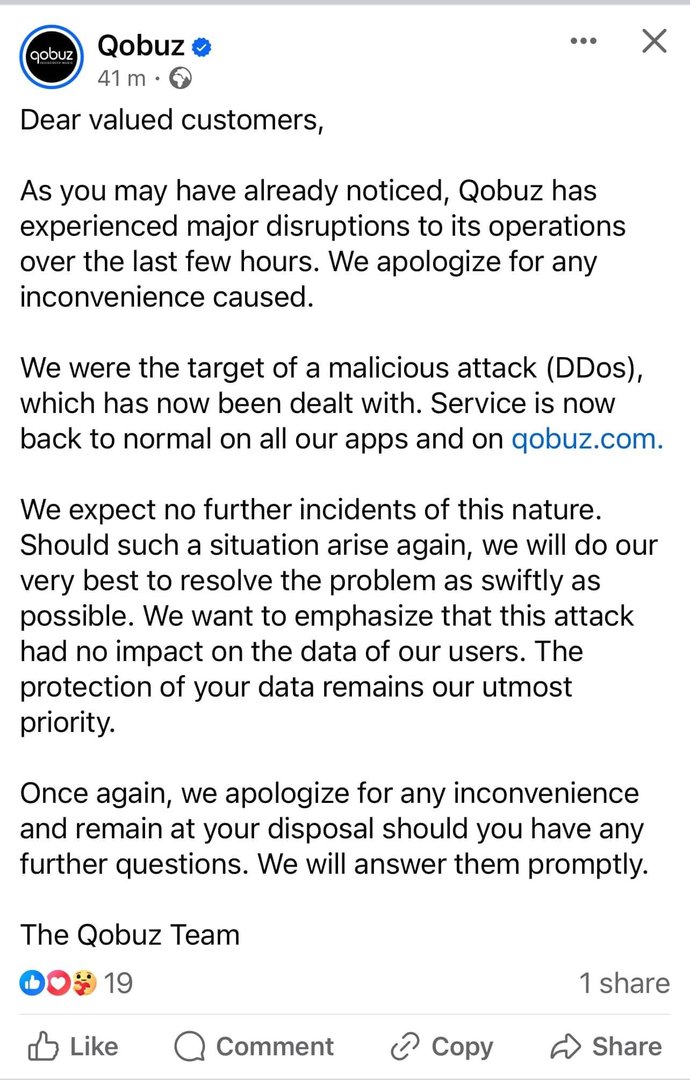Open the three-dot post options menu

point(583,41)
